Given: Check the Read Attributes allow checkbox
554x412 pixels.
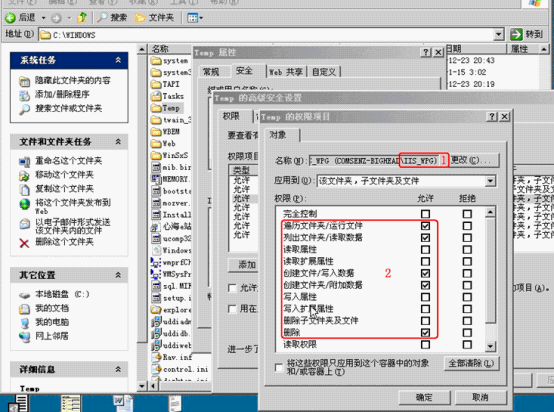Looking at the screenshot, I should point(425,249).
